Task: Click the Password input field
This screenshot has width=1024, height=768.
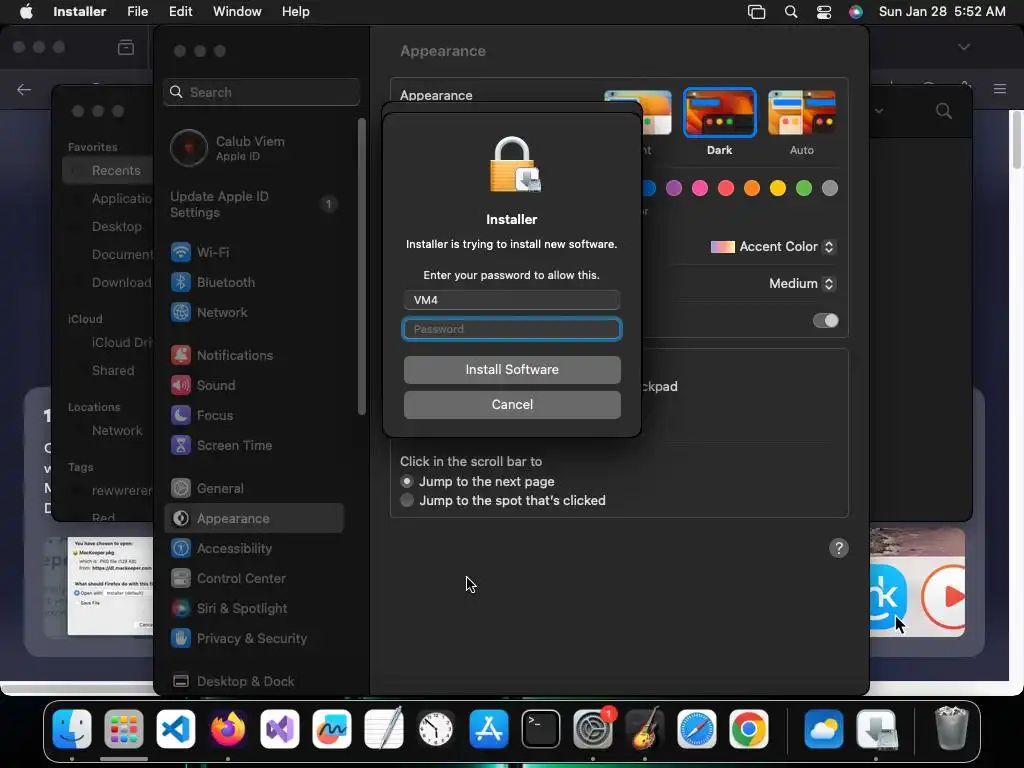Action: coord(512,329)
